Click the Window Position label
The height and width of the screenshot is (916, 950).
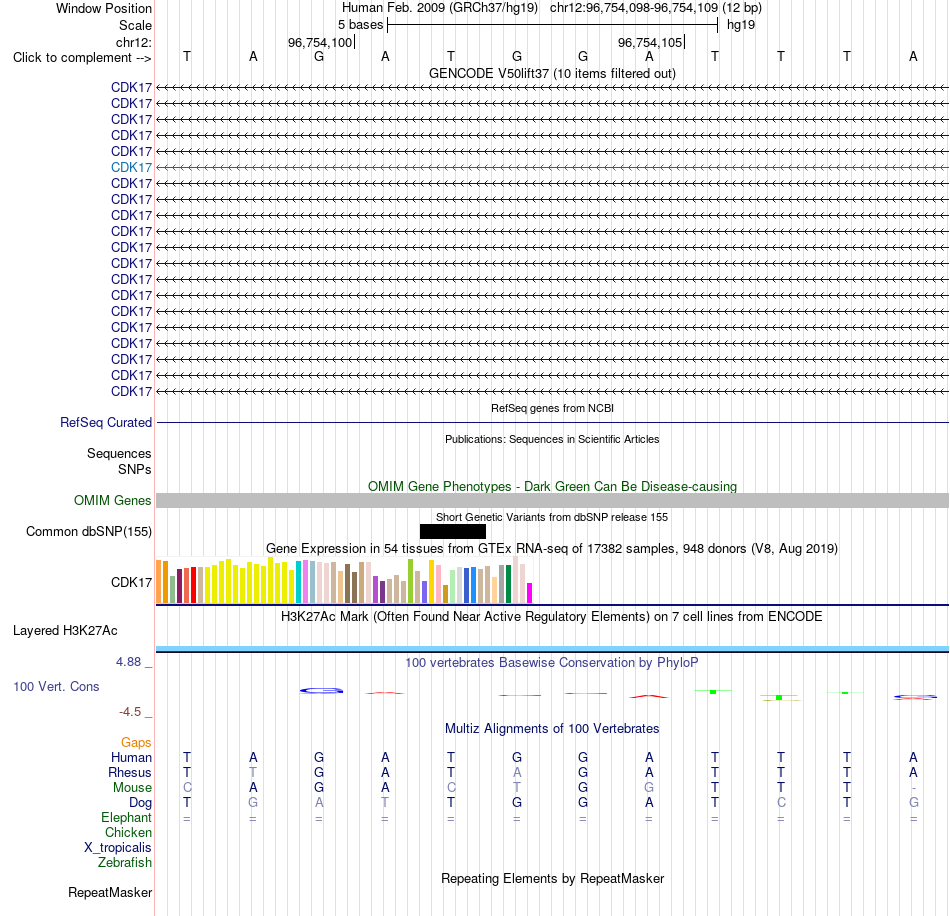point(104,8)
